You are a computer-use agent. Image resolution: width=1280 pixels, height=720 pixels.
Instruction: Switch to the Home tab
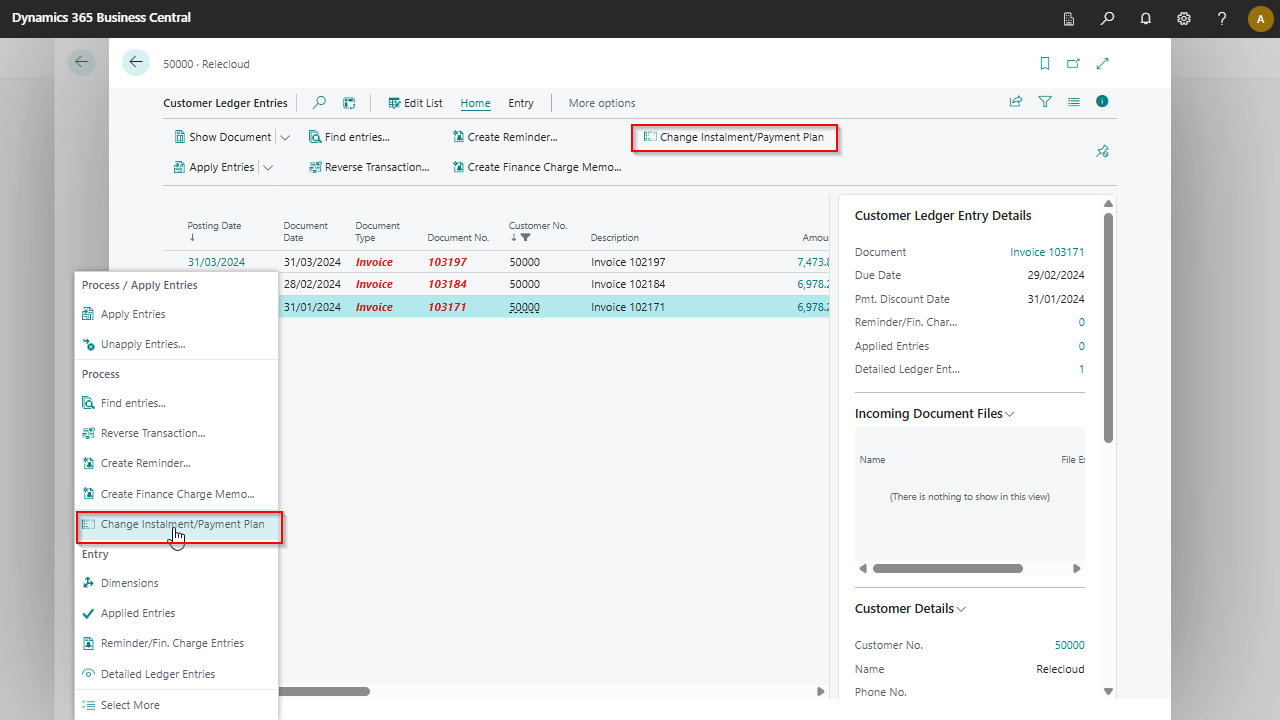(x=476, y=103)
